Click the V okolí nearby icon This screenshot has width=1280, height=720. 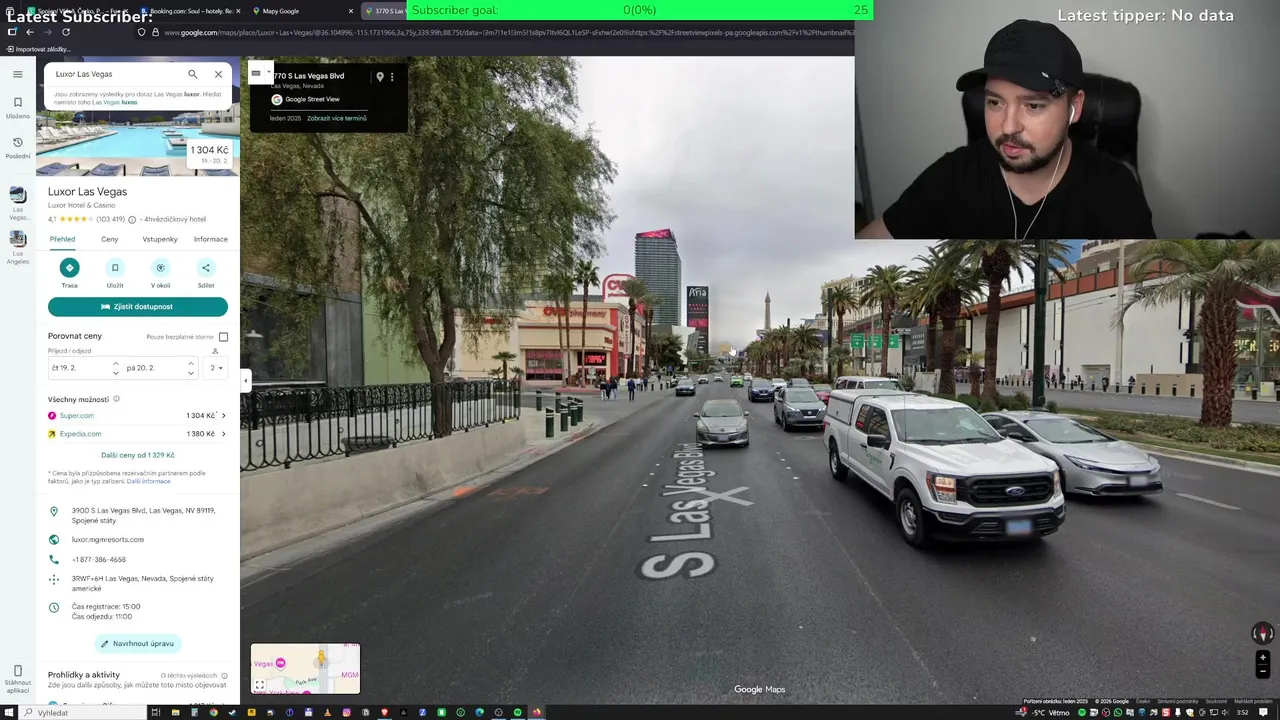point(160,268)
